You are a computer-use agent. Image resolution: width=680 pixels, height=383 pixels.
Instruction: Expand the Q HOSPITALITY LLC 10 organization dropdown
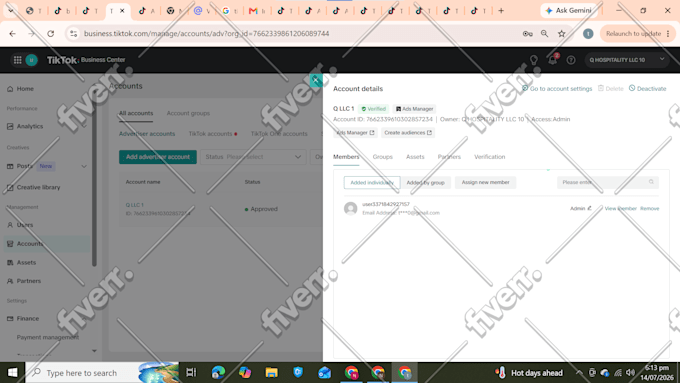click(x=627, y=60)
